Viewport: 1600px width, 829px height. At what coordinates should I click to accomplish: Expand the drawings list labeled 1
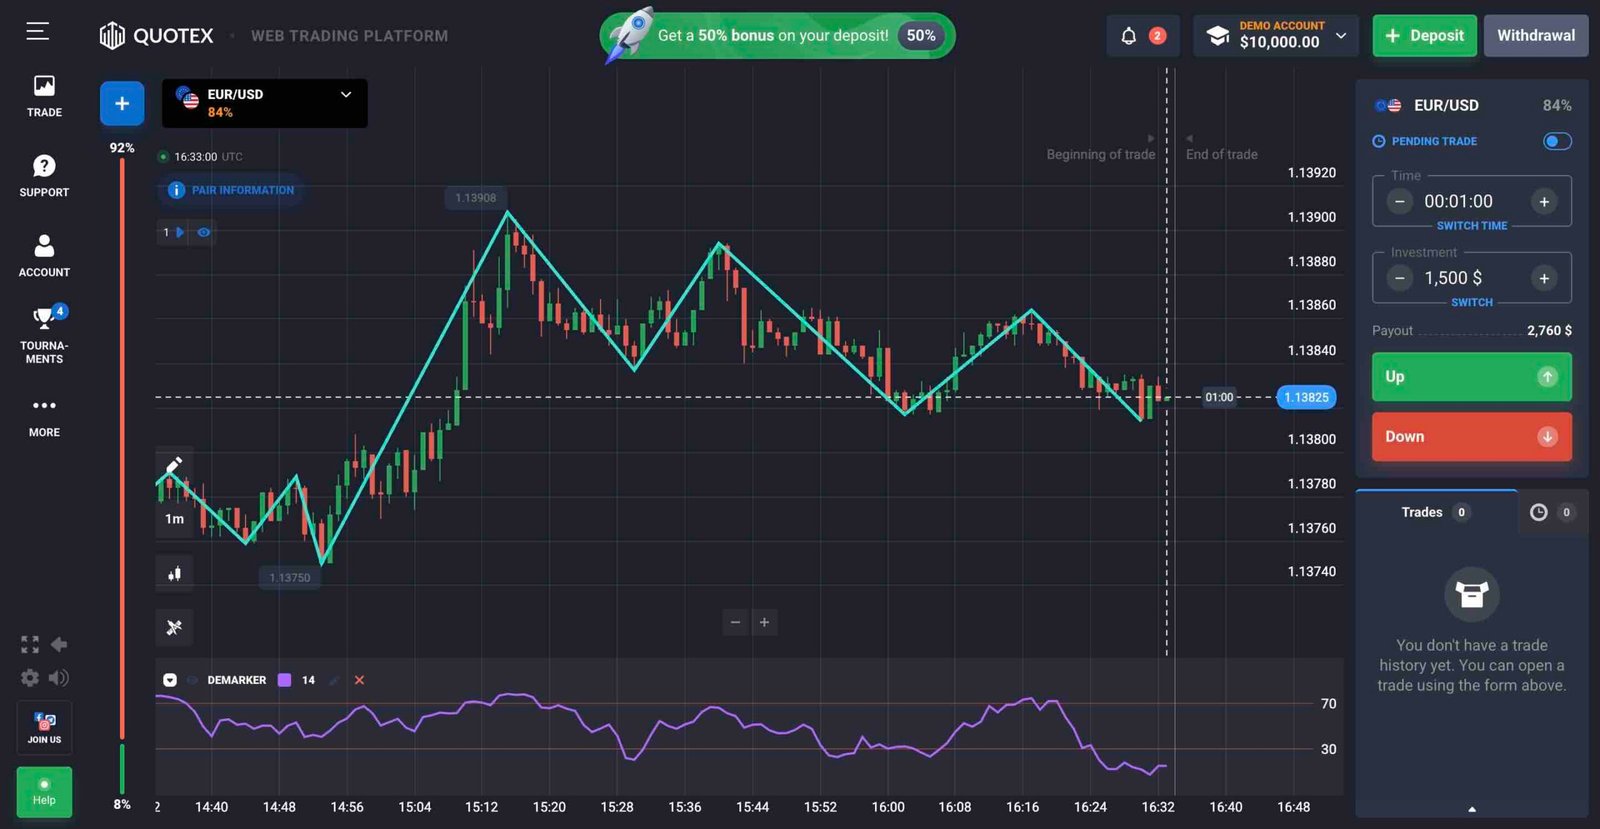(x=172, y=232)
